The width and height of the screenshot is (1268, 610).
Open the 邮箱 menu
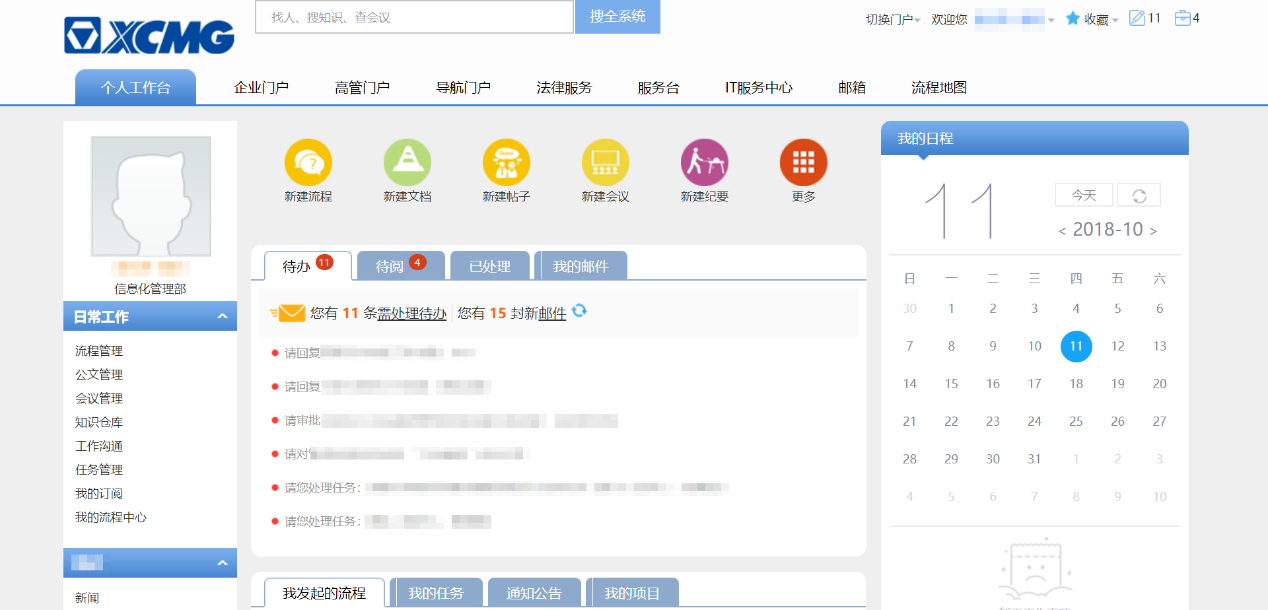tap(852, 88)
